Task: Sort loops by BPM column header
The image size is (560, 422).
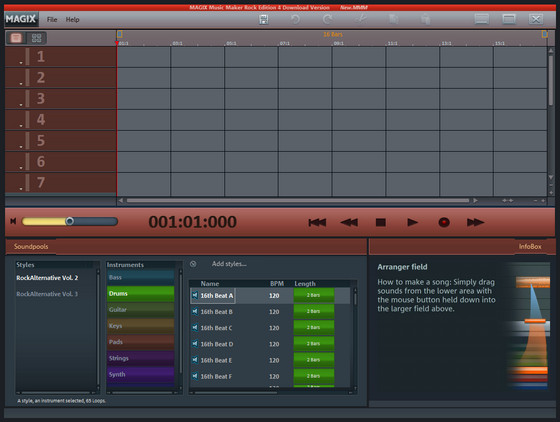Action: tap(277, 283)
